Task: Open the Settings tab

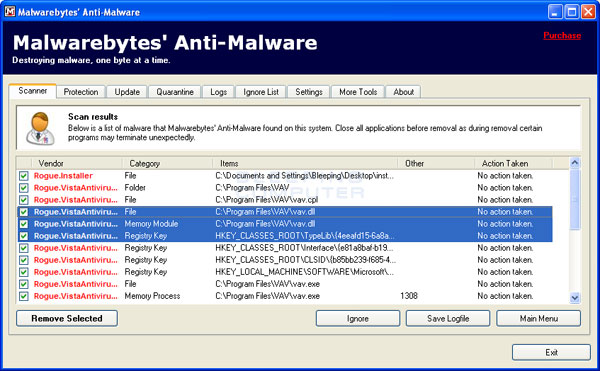Action: [x=309, y=92]
